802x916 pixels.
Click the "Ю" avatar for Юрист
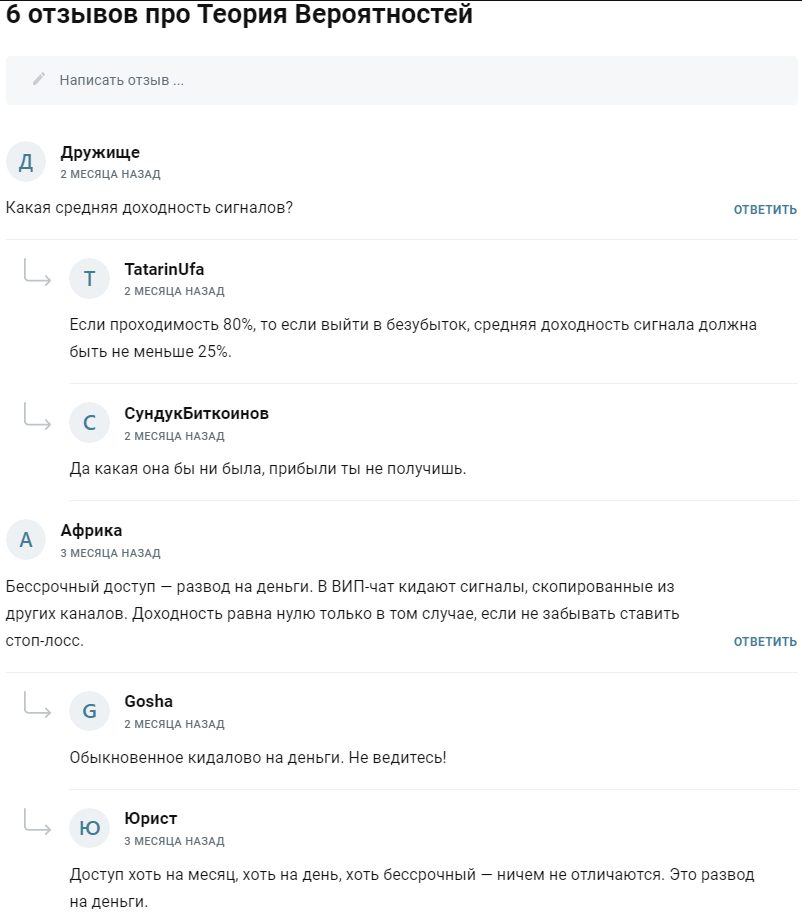pos(89,828)
